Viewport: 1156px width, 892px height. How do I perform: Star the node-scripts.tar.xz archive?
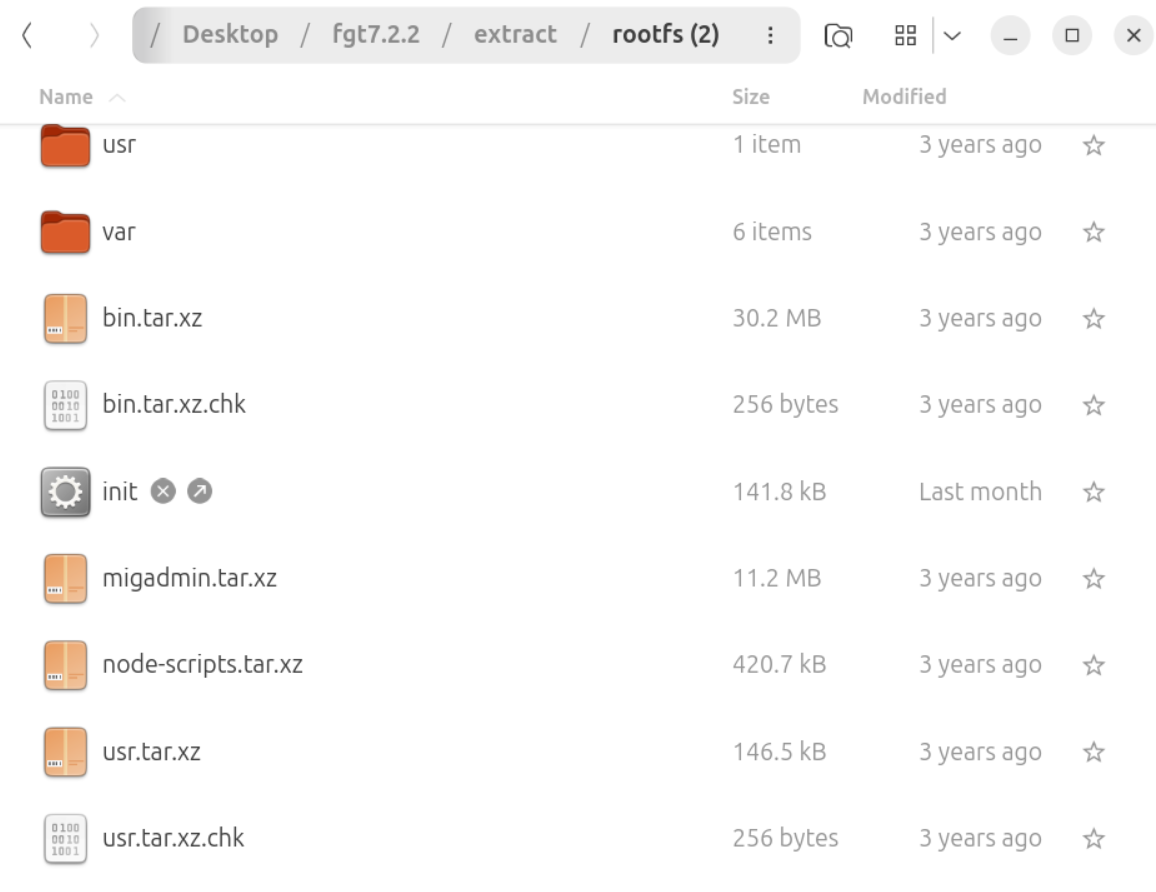coord(1093,665)
